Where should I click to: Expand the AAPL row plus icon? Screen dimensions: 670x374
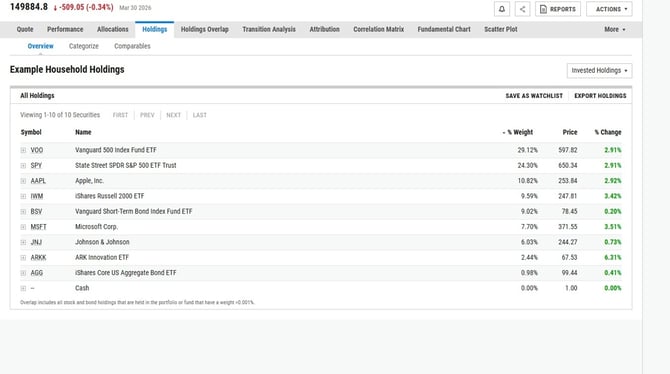click(23, 181)
